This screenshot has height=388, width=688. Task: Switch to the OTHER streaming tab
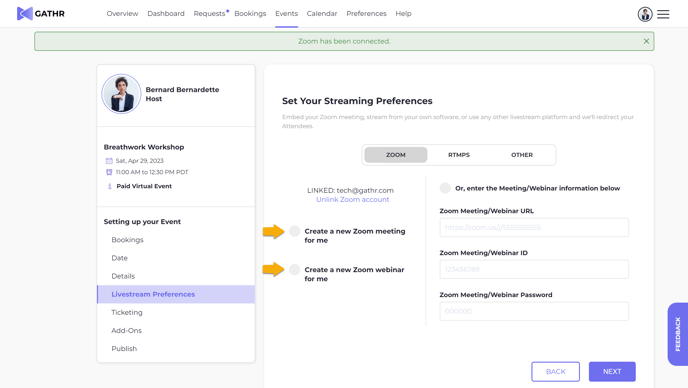[x=522, y=155]
